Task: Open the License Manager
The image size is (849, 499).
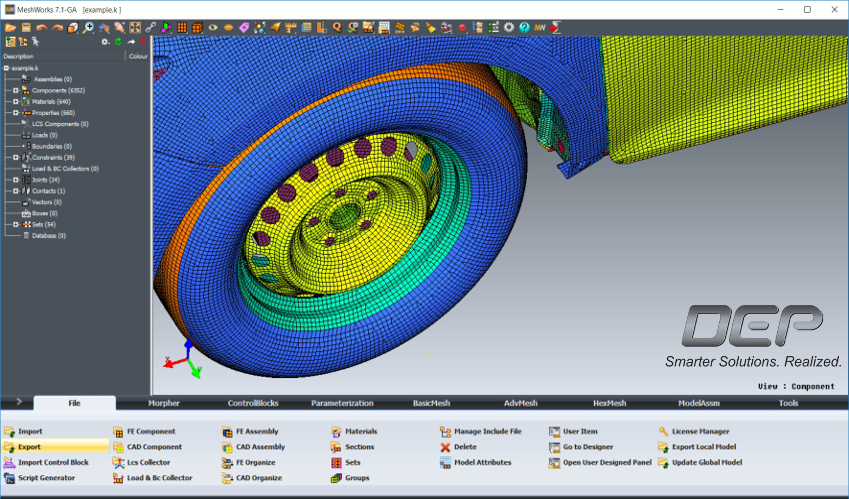Action: pos(694,431)
